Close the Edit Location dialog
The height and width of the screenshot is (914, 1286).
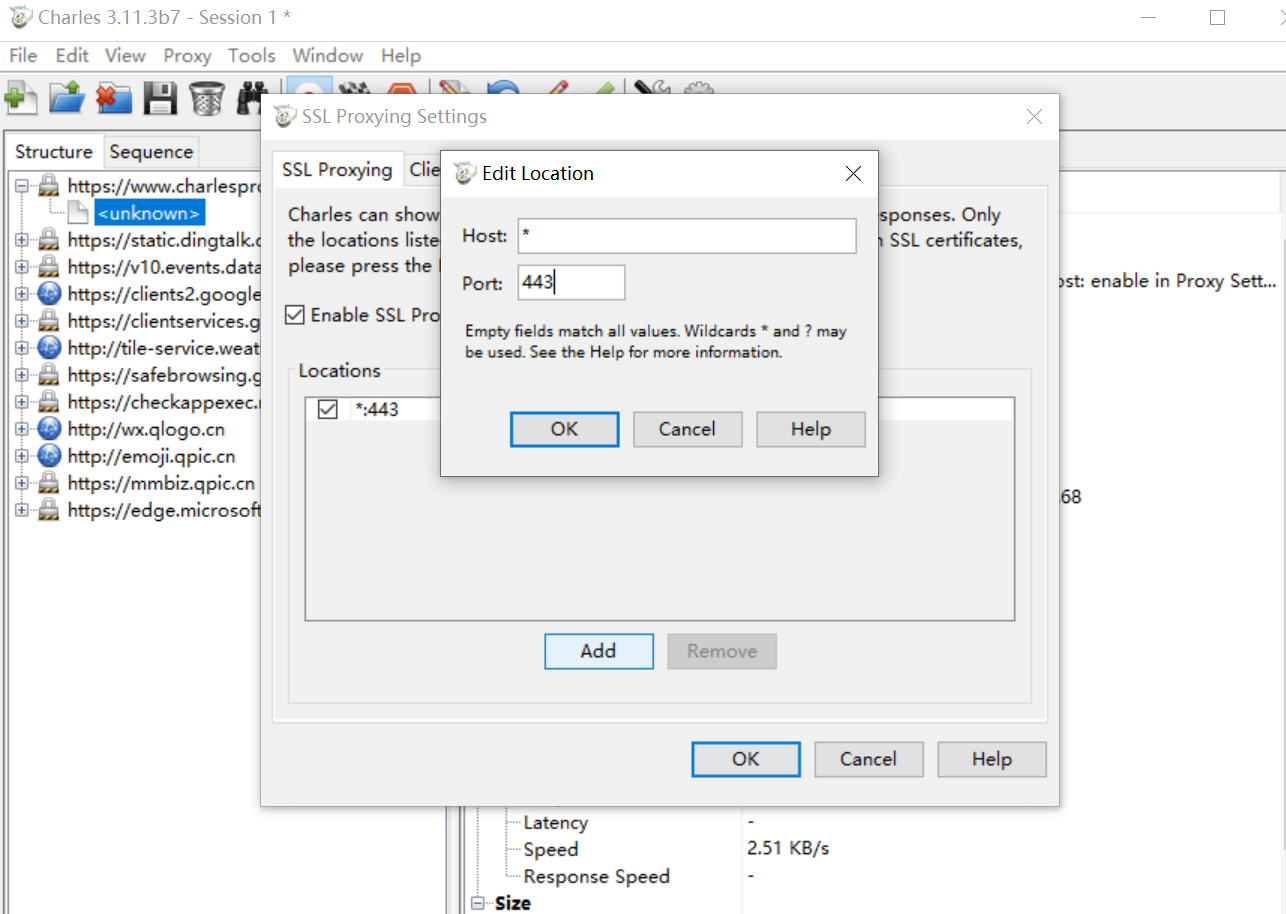853,174
